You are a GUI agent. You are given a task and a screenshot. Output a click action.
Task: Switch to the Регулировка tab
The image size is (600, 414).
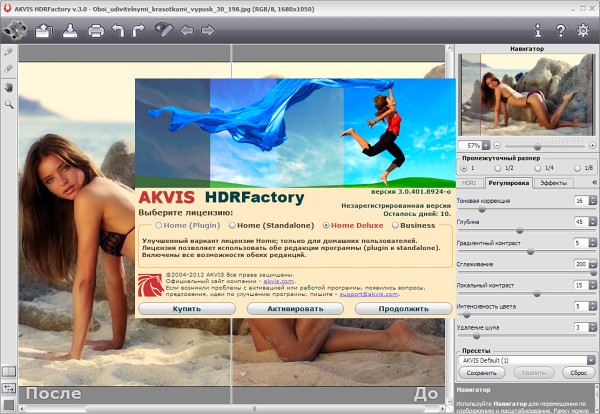[509, 183]
